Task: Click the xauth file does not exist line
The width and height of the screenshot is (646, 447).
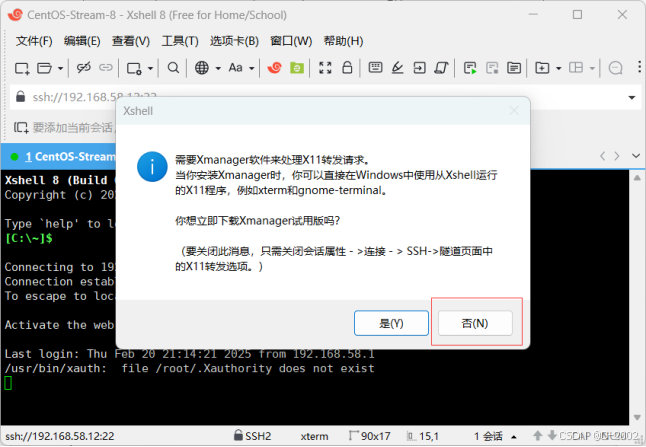Action: click(x=190, y=368)
